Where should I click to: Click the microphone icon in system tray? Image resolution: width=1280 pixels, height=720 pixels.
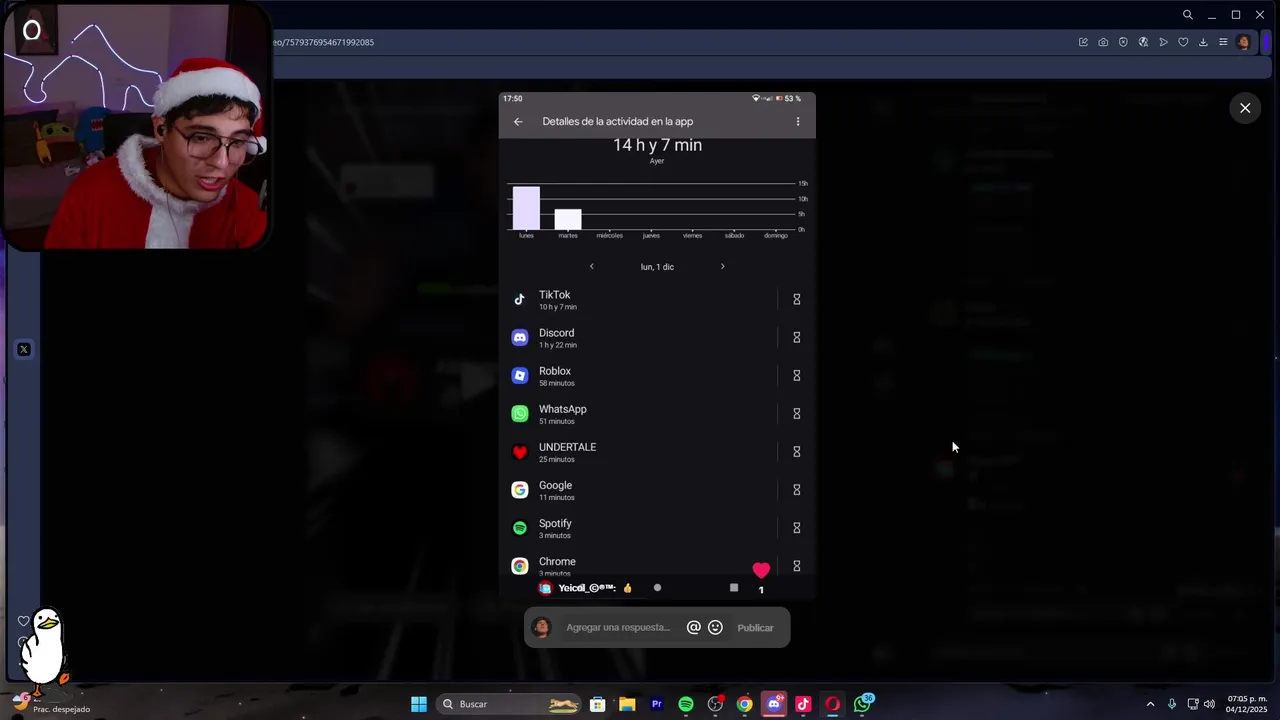(x=1172, y=704)
